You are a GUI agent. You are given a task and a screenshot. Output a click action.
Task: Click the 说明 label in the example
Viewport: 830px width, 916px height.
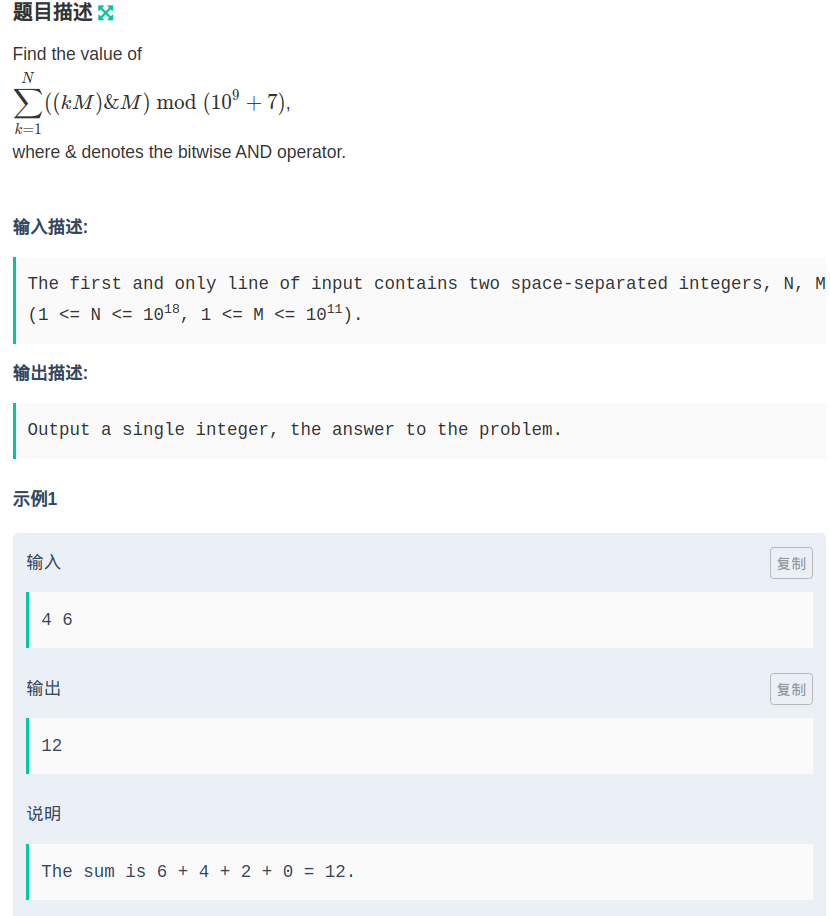click(x=44, y=814)
